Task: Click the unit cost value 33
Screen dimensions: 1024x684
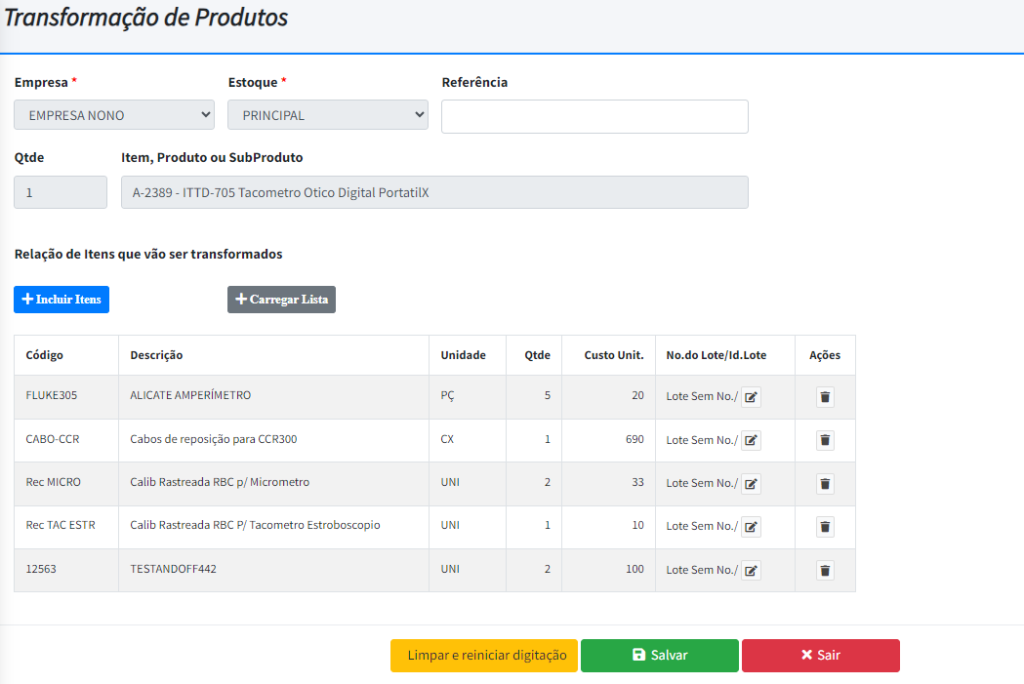Action: (638, 482)
